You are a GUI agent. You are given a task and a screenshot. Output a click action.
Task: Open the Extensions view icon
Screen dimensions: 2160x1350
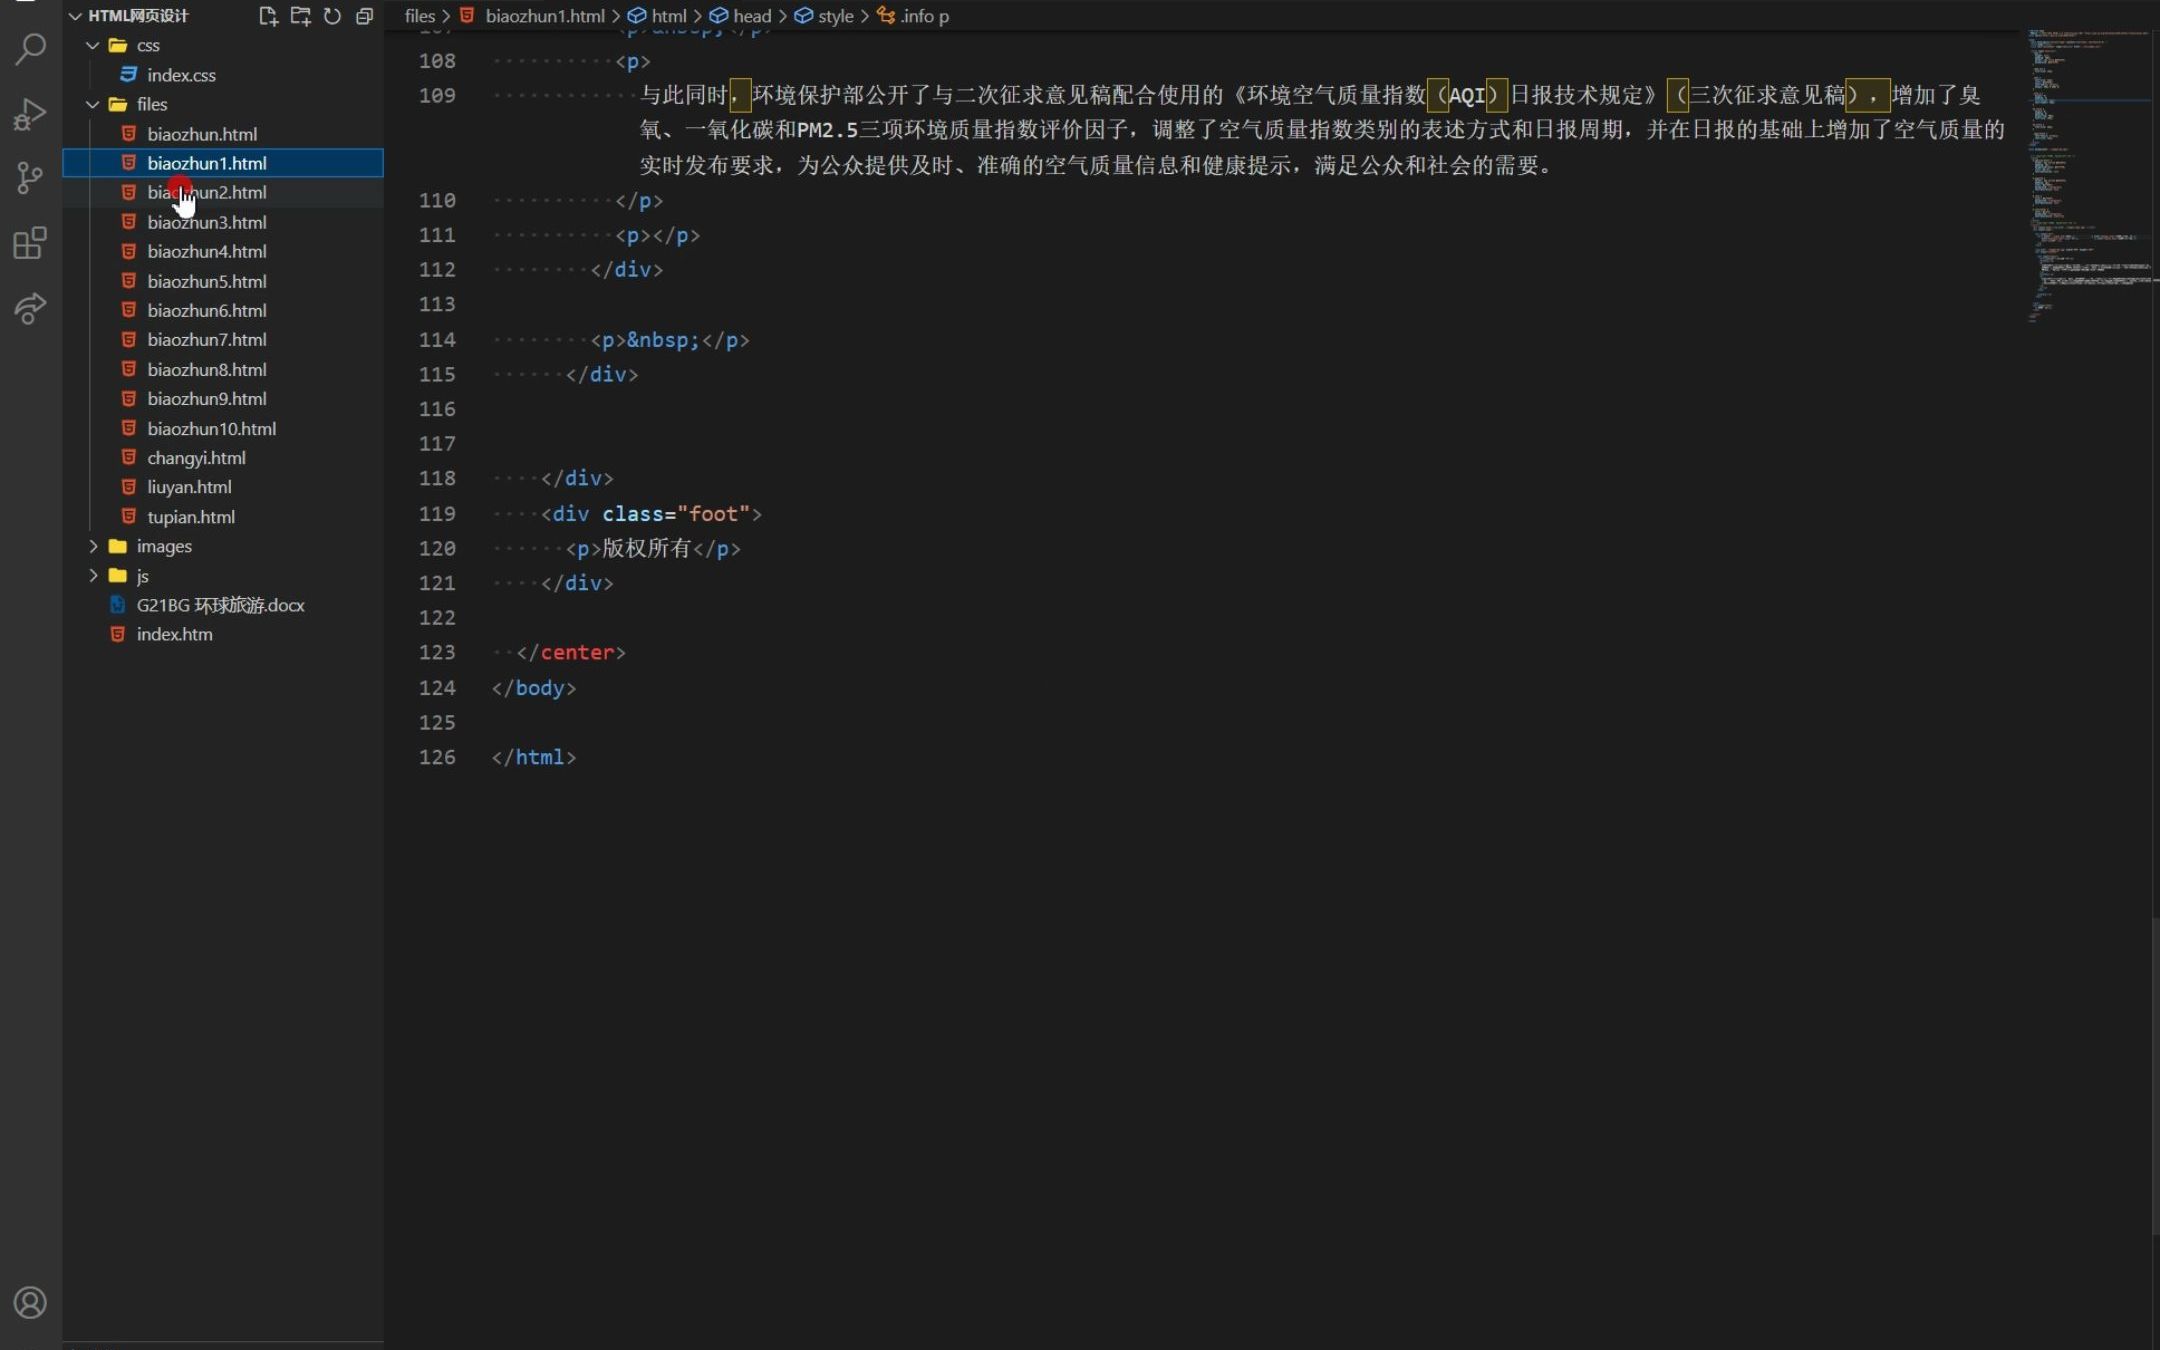coord(30,243)
